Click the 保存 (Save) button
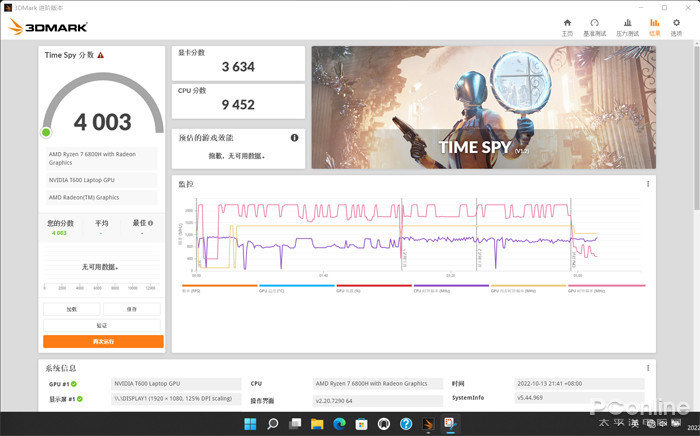700x436 pixels. click(132, 309)
